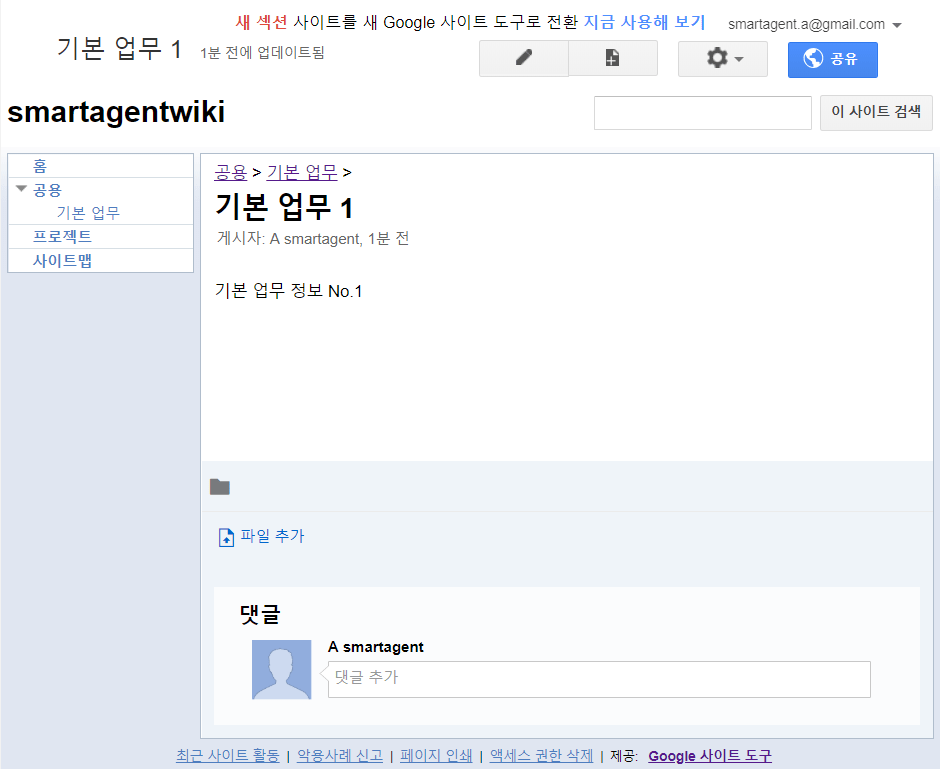Viewport: 940px width, 769px height.
Task: Select 기본 업무 sidebar sub-item
Action: coord(88,212)
